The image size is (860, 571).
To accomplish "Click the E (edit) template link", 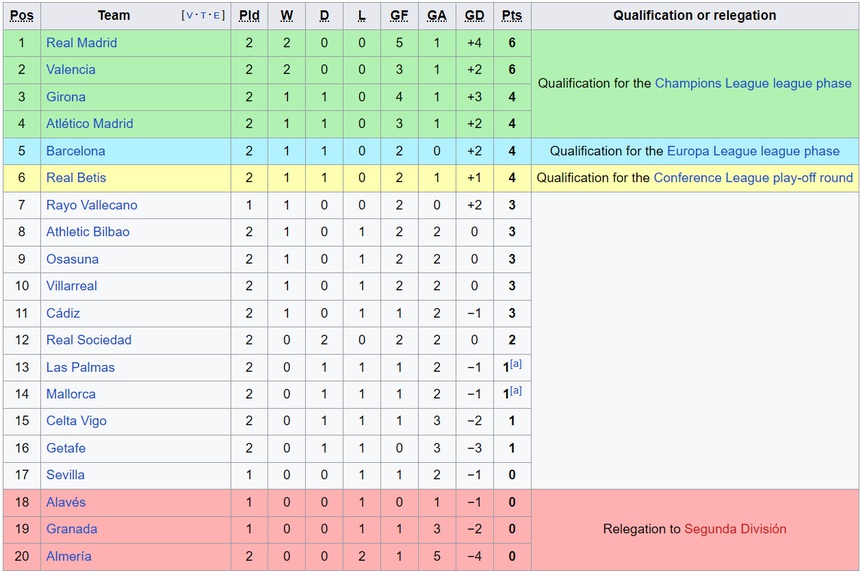I will pos(217,16).
